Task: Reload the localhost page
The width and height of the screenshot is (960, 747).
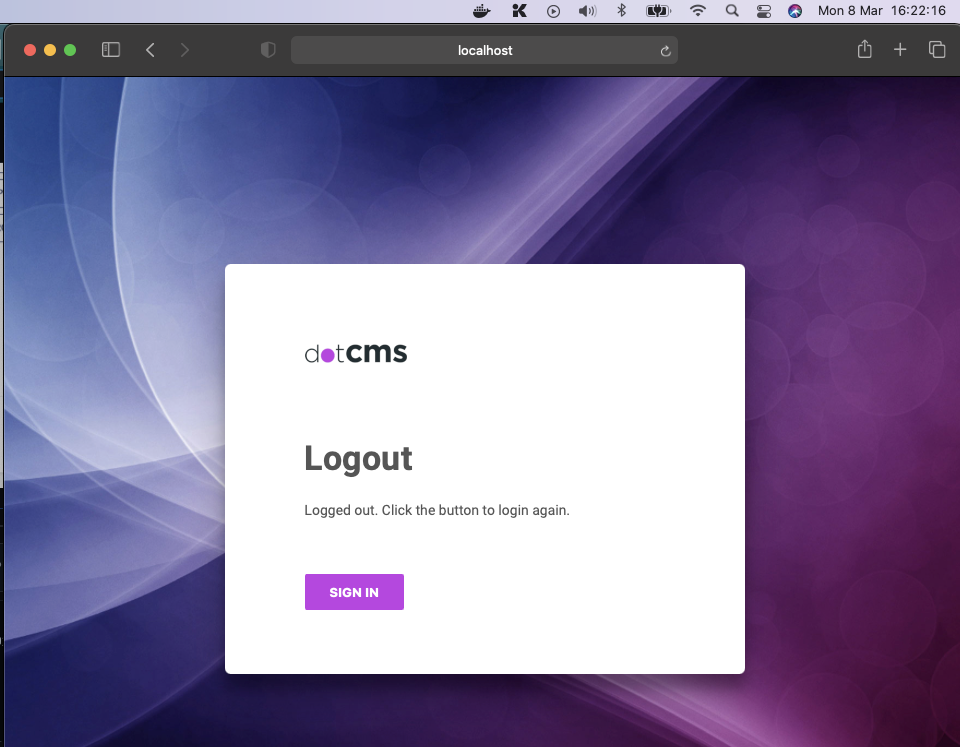Action: [666, 51]
